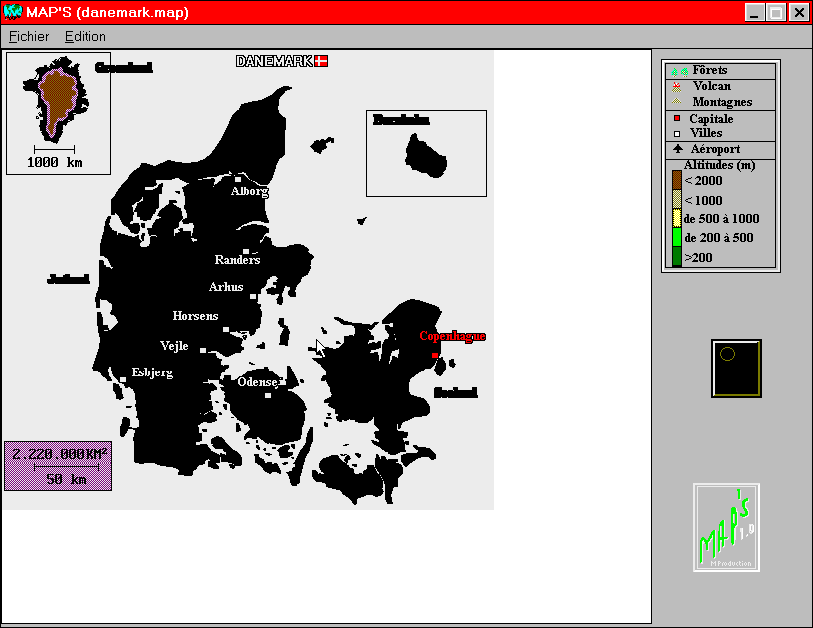Screen dimensions: 813x628
Task: Click the white Villes square in legend
Action: click(677, 133)
